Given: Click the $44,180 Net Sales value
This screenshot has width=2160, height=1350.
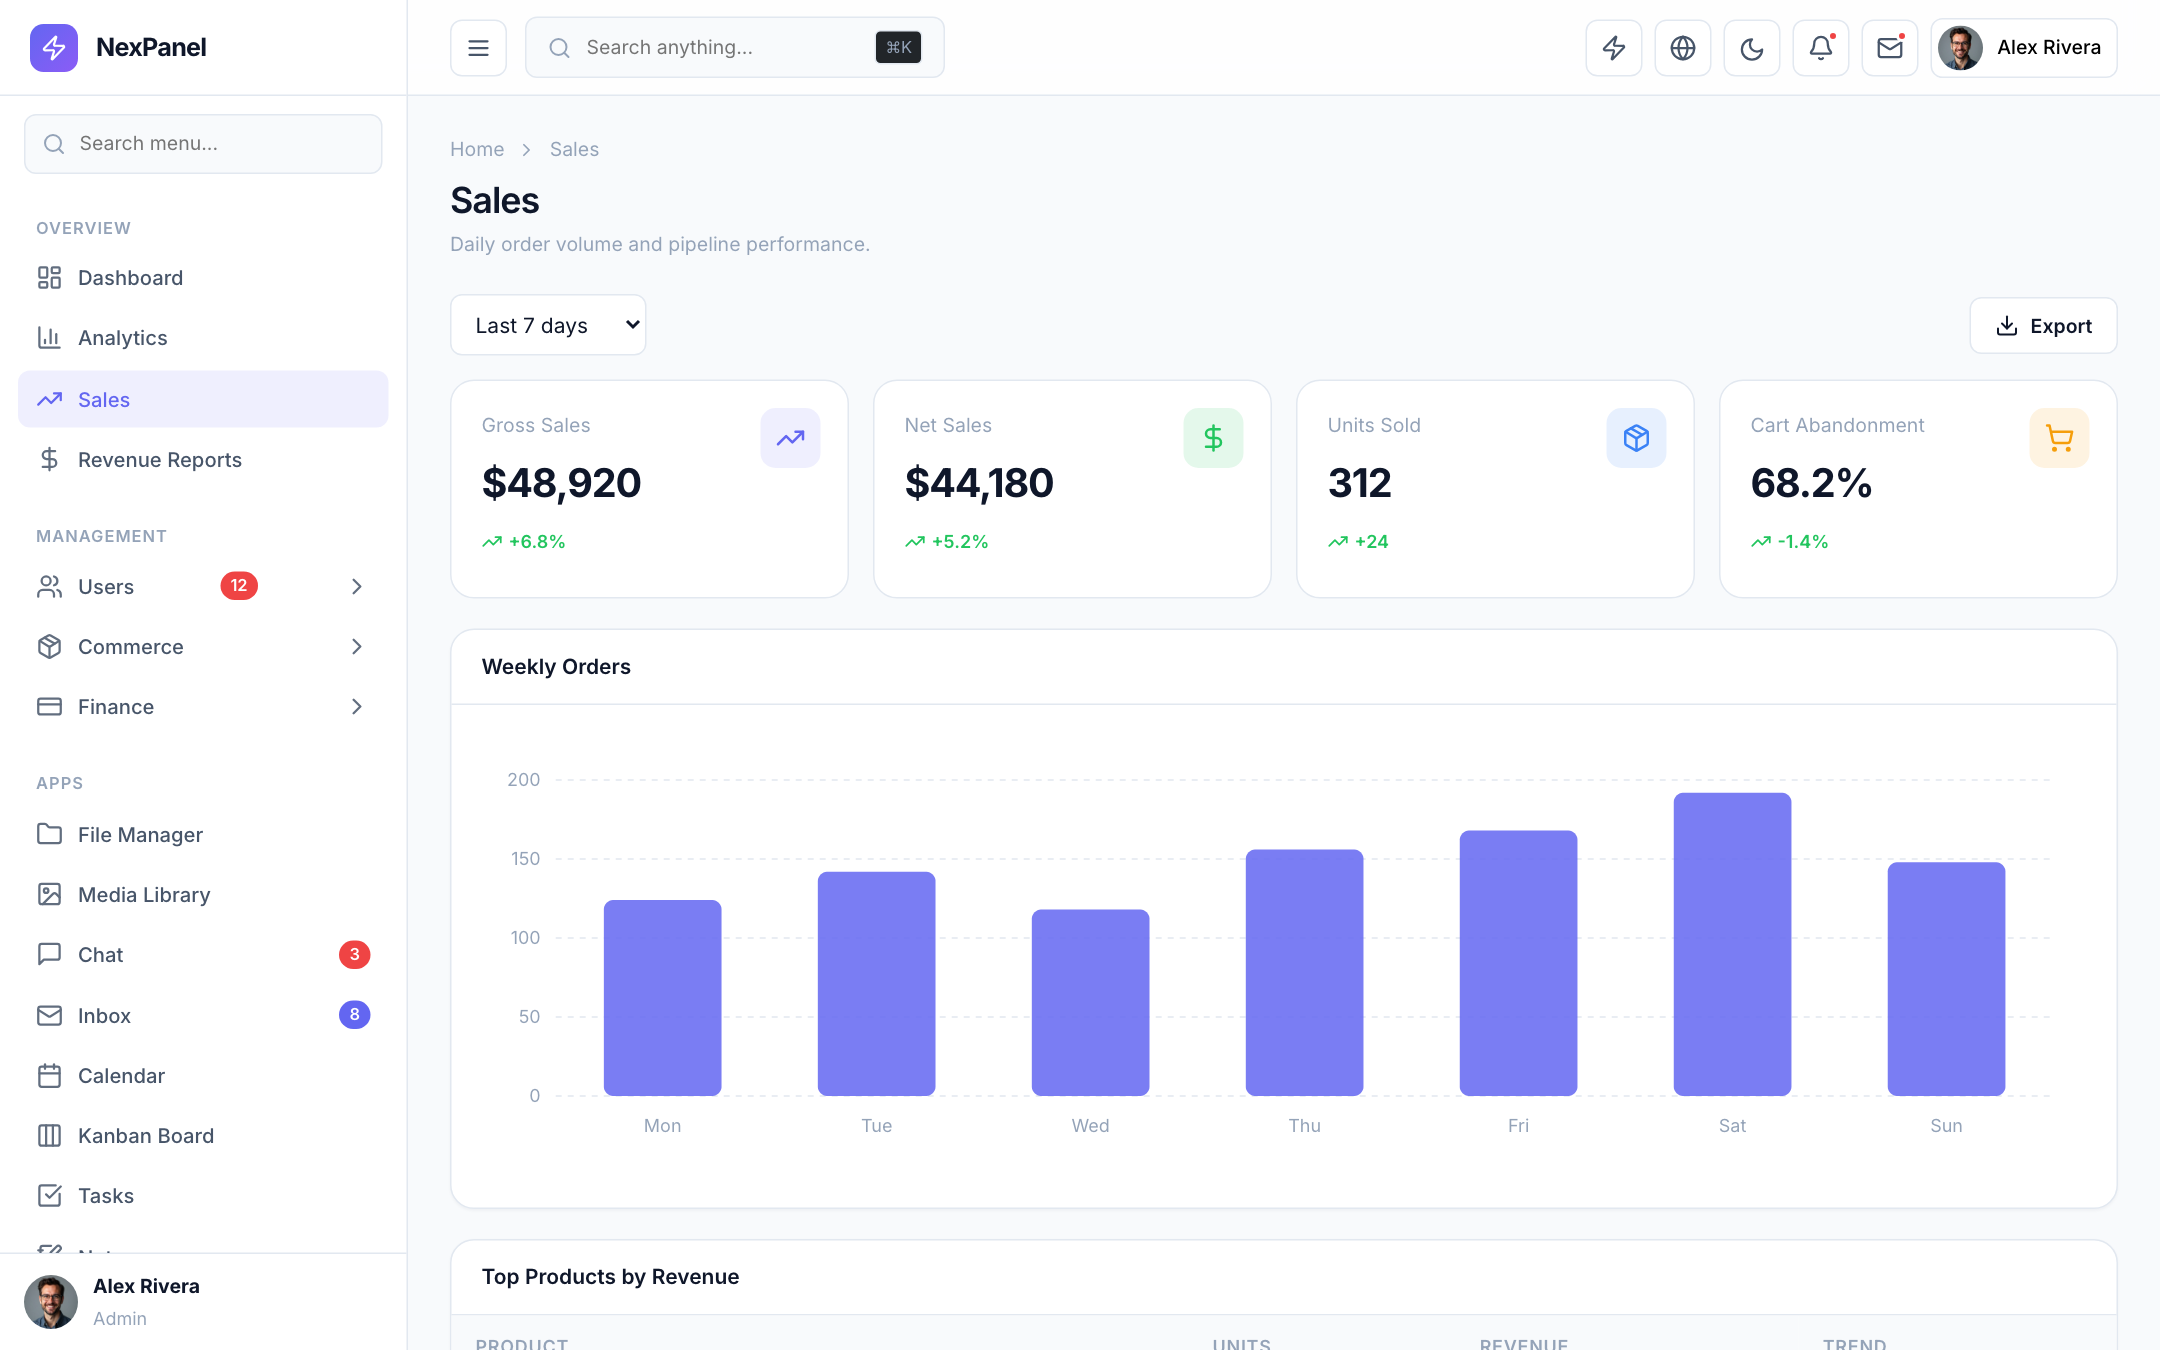Looking at the screenshot, I should pyautogui.click(x=979, y=483).
